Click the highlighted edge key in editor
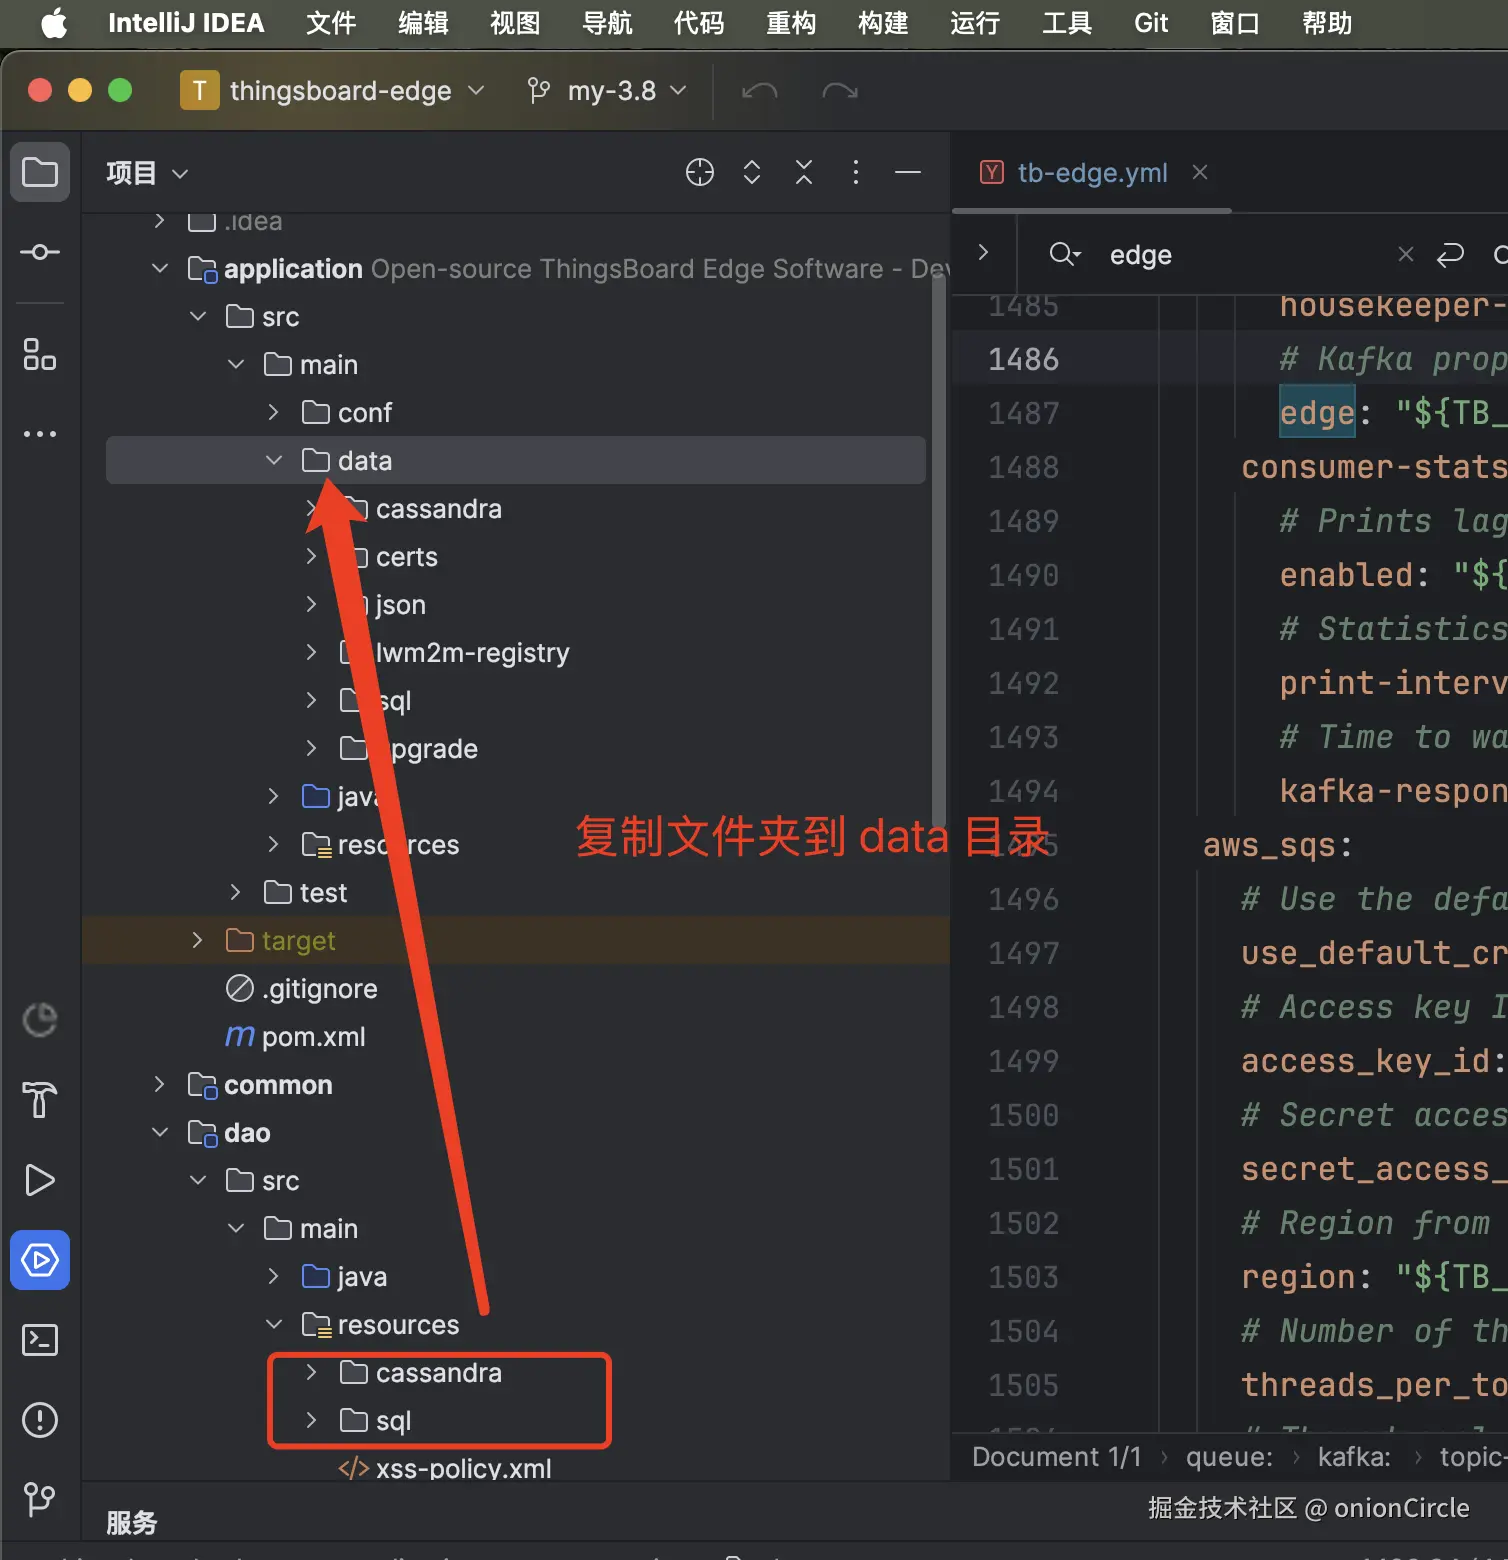This screenshot has height=1560, width=1508. (x=1317, y=413)
